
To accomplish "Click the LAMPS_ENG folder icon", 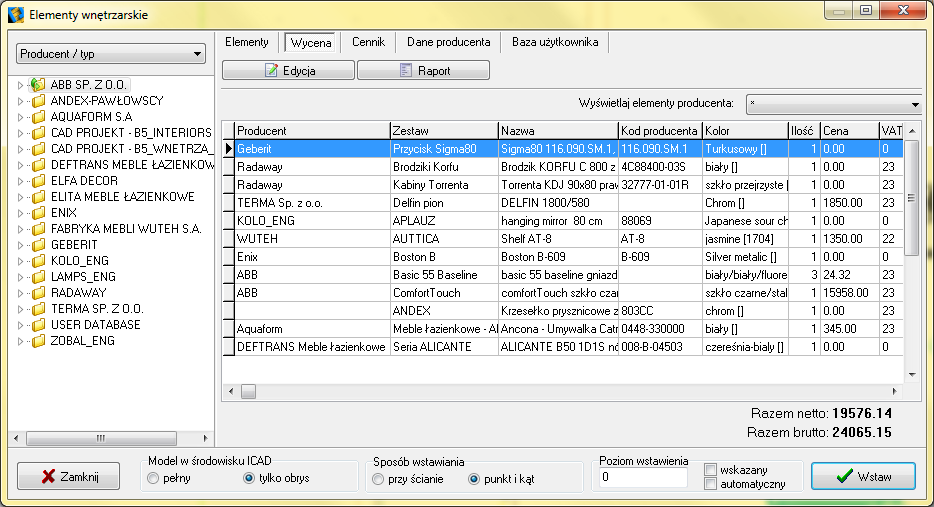I will point(38,277).
